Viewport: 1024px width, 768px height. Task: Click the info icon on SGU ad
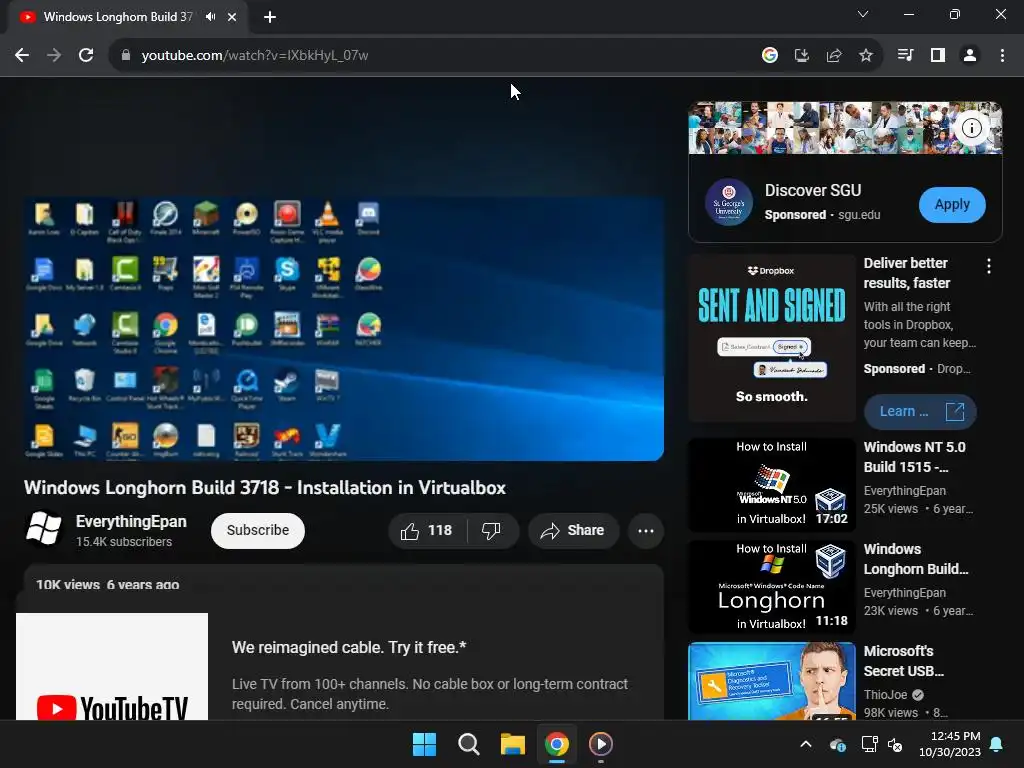coord(972,128)
